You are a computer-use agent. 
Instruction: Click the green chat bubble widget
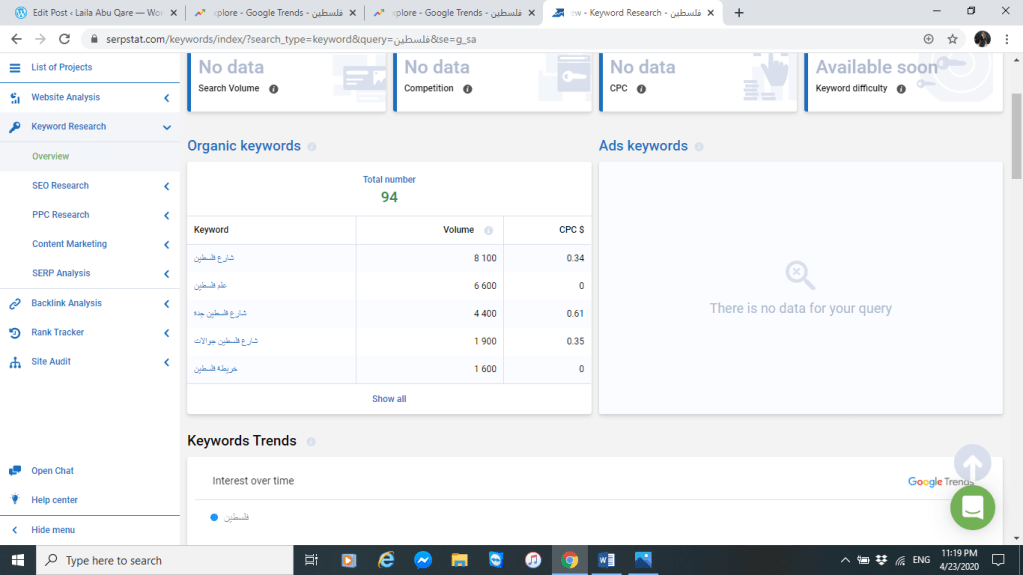972,508
